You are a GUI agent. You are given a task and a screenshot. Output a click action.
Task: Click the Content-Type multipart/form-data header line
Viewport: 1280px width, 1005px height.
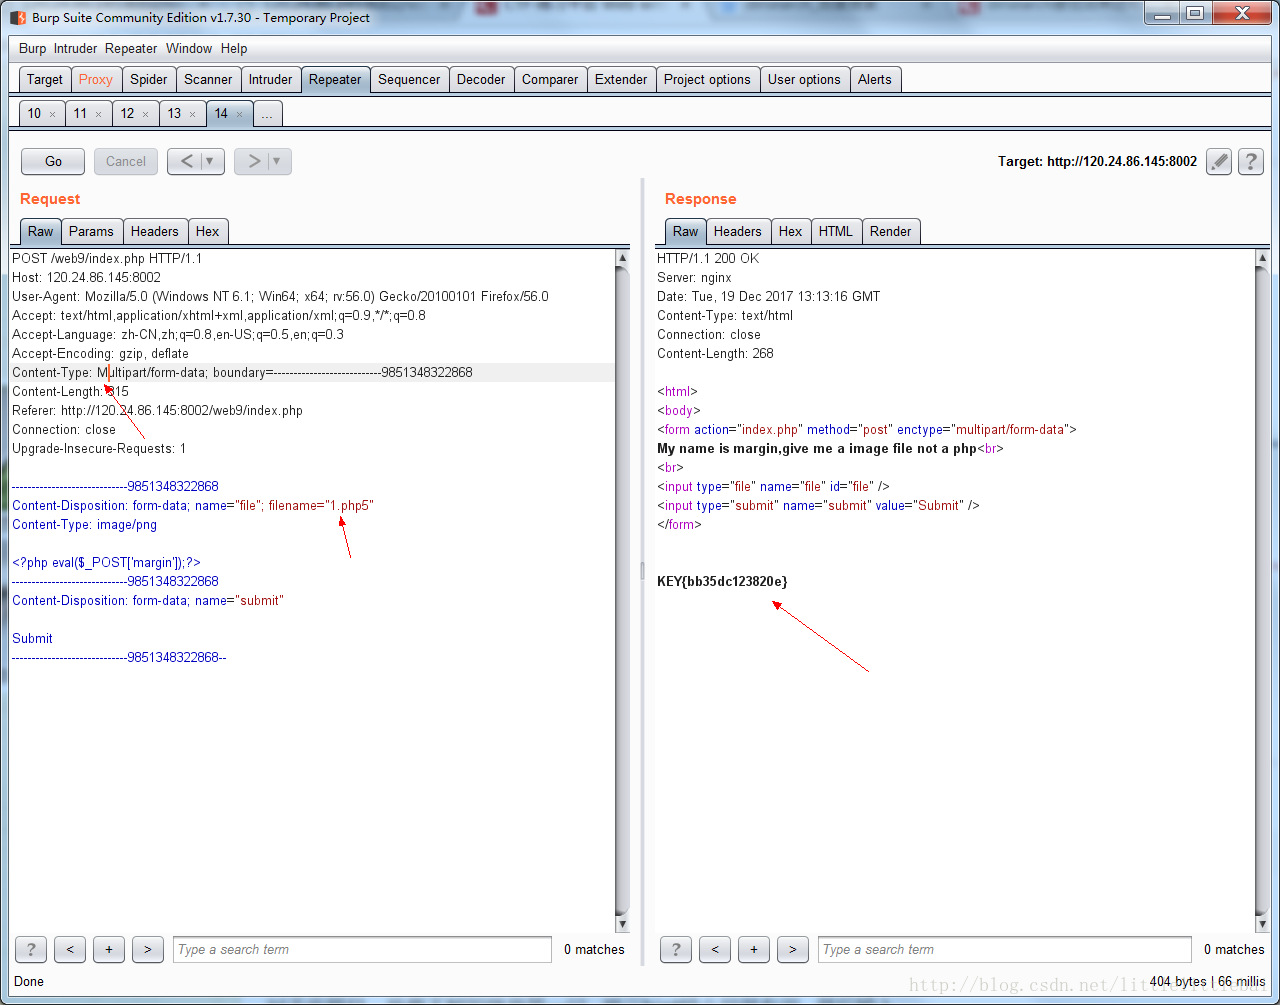point(242,373)
